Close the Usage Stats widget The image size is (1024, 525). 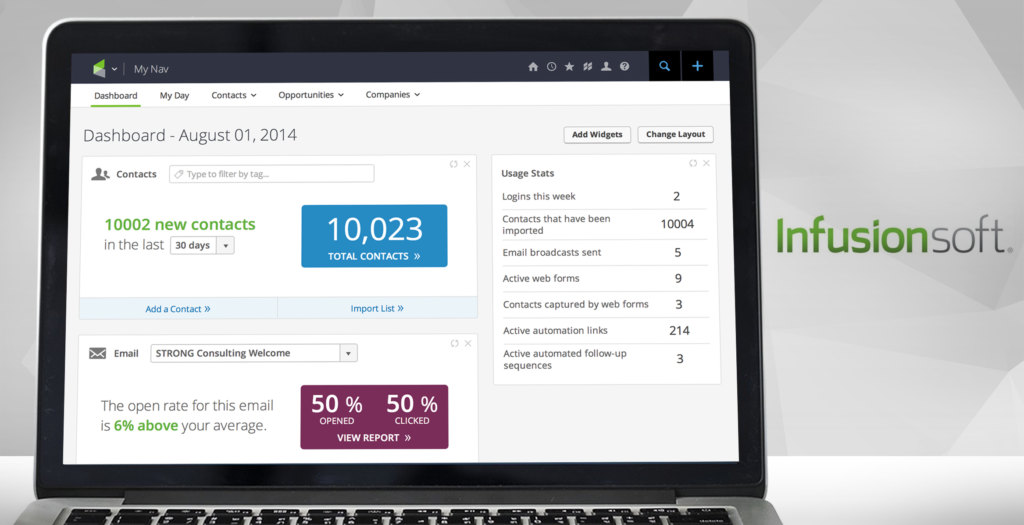coord(706,163)
